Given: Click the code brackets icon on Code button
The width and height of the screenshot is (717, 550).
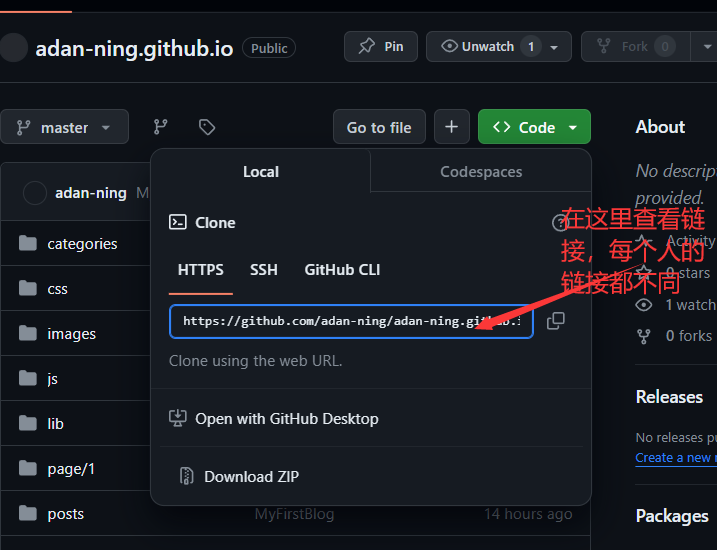Looking at the screenshot, I should (502, 127).
